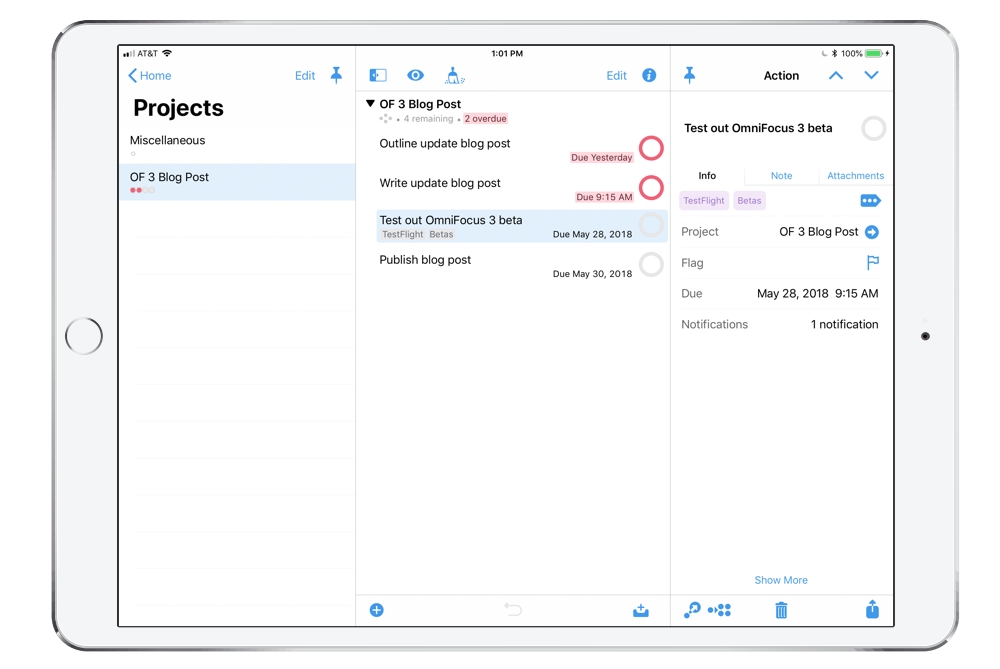
Task: Click the Clean Up broom icon
Action: coord(454,76)
